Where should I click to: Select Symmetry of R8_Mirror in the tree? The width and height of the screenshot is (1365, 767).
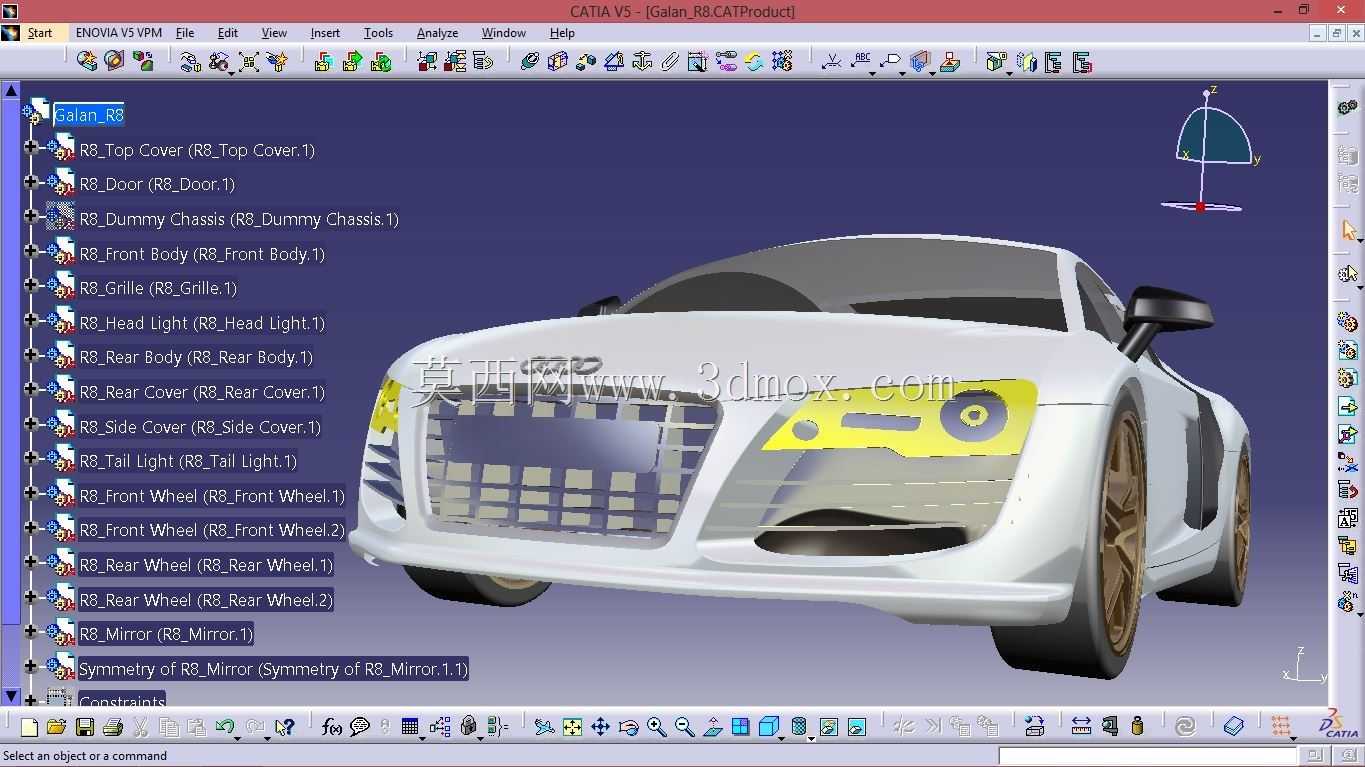point(273,669)
